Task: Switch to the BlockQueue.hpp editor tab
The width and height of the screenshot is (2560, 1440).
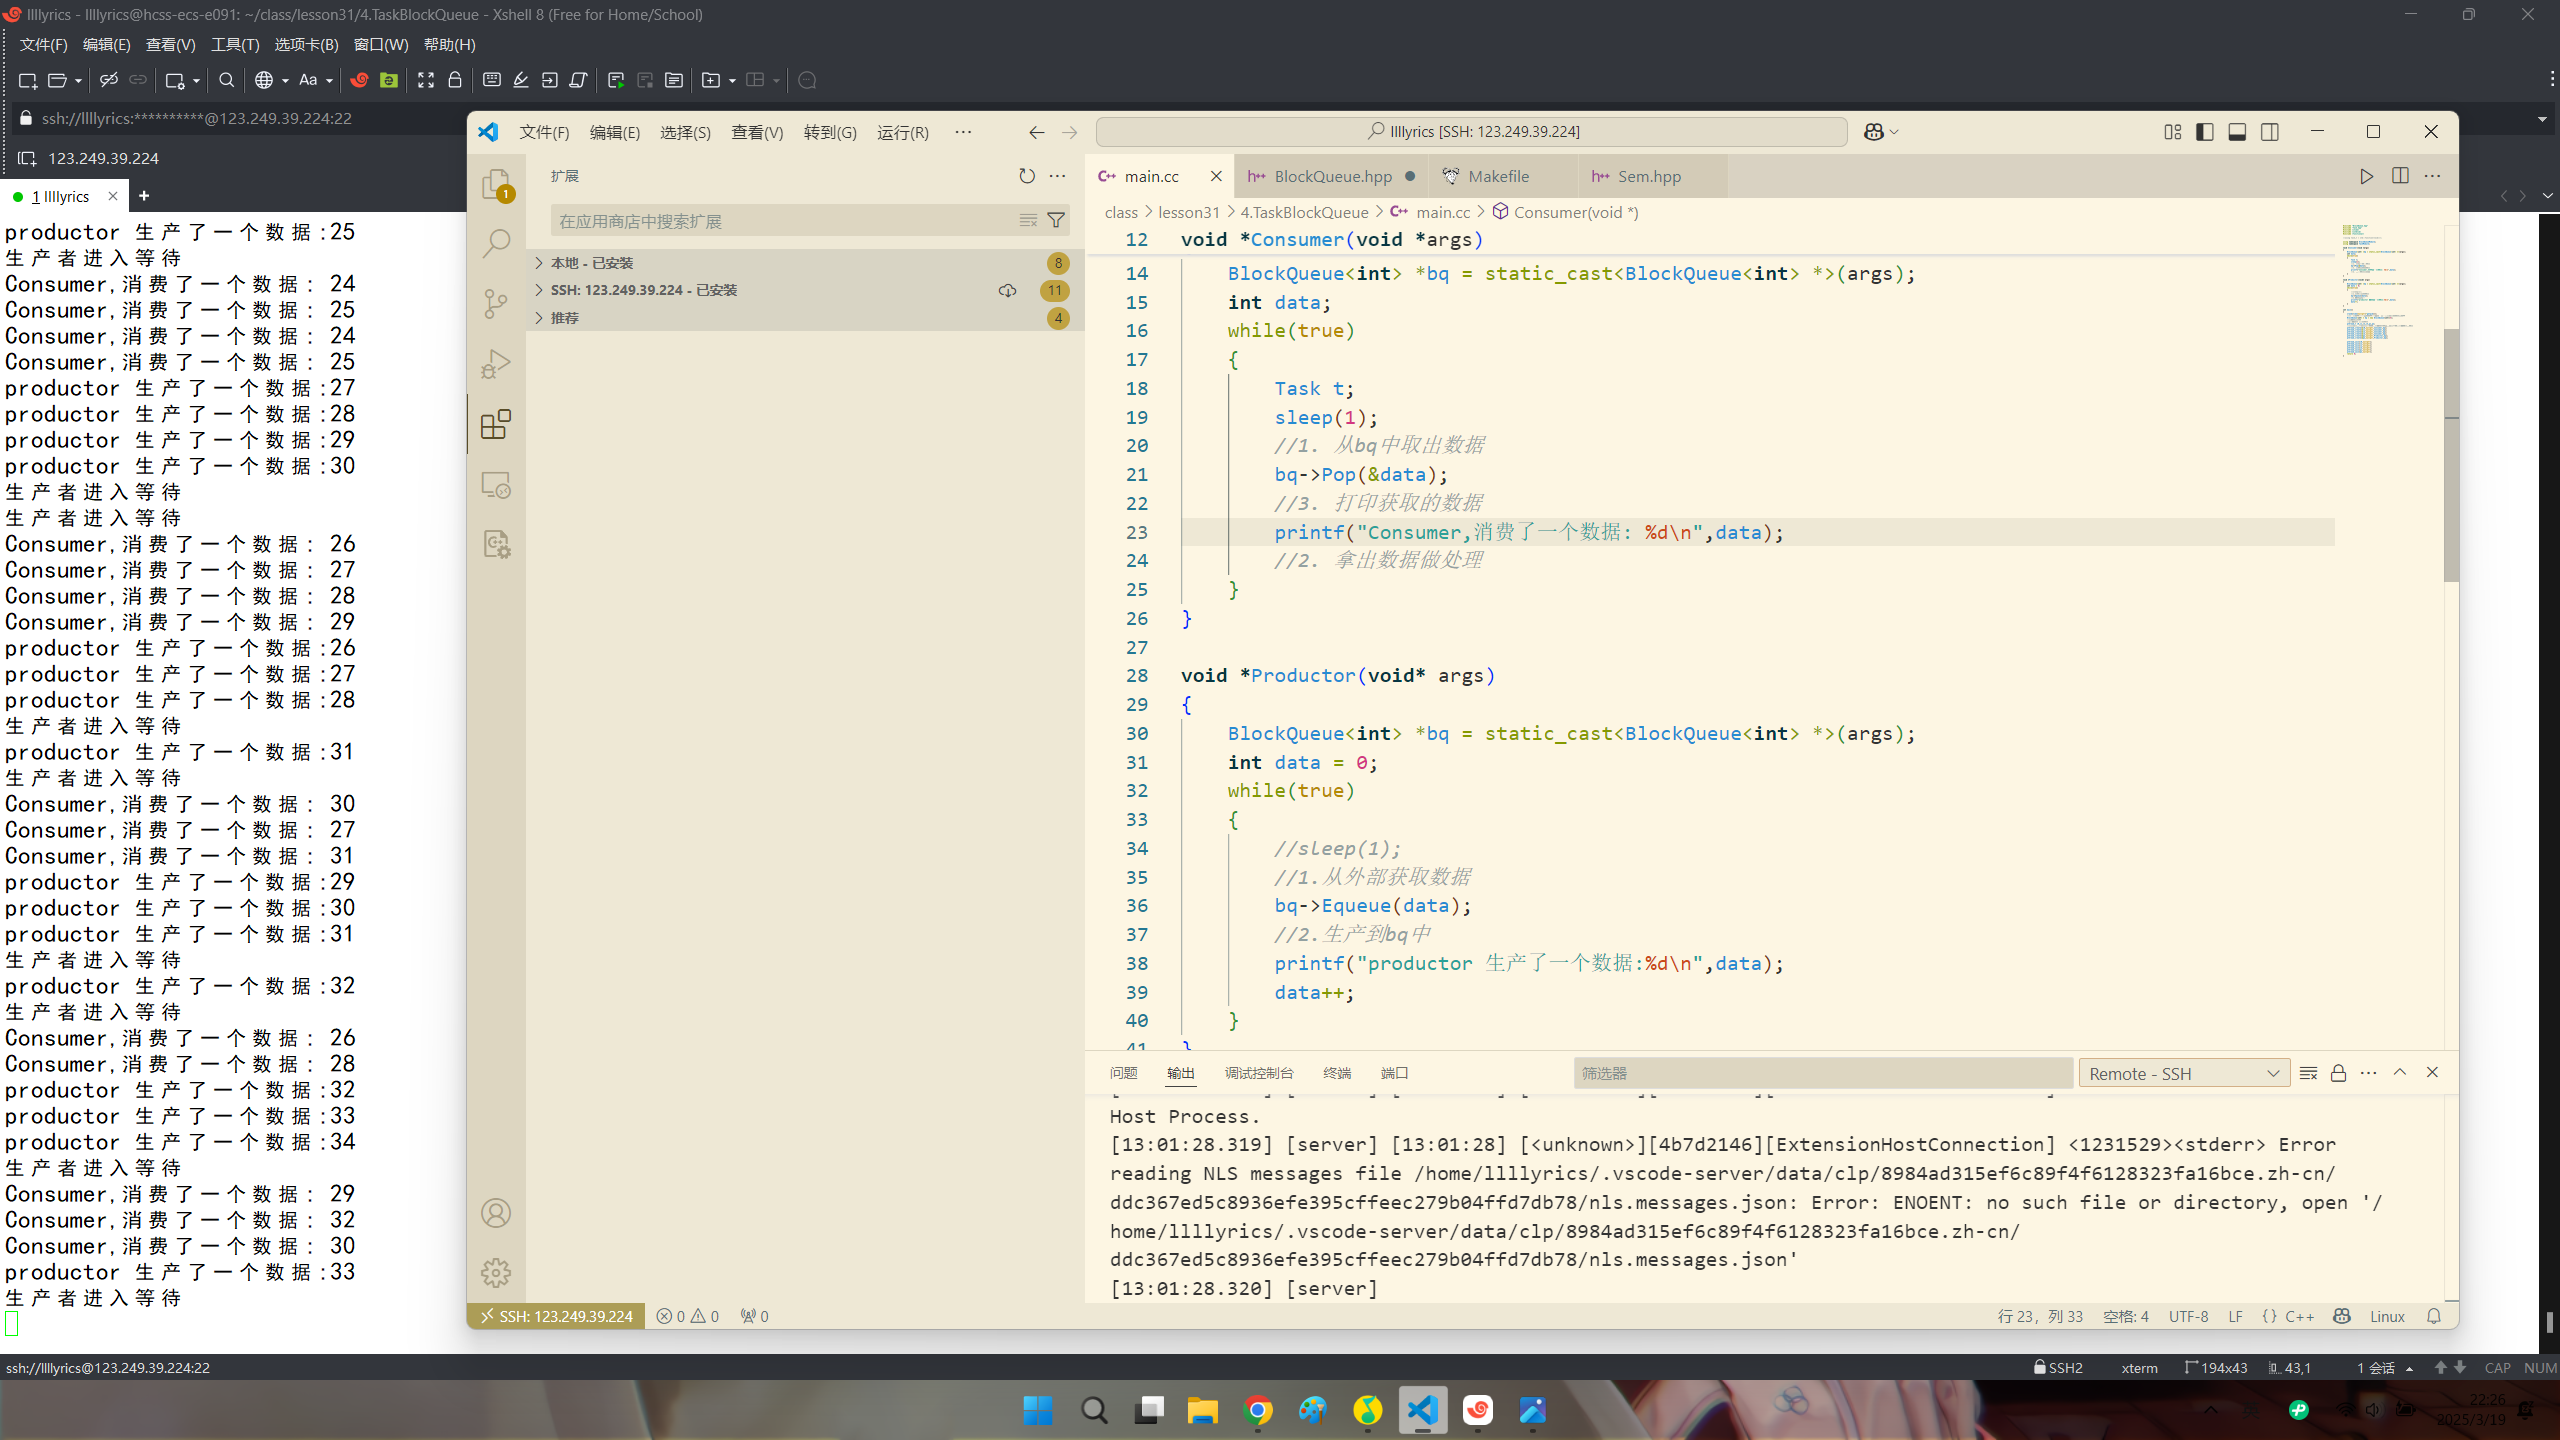Action: [1332, 176]
